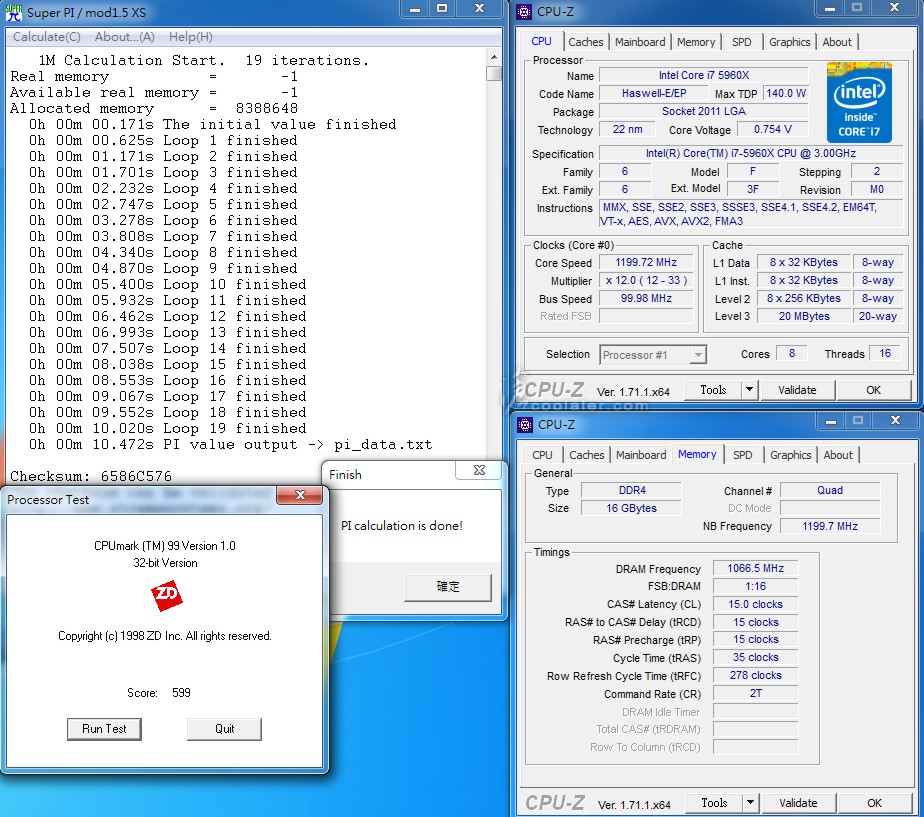Click the Score 599 value

coord(181,693)
